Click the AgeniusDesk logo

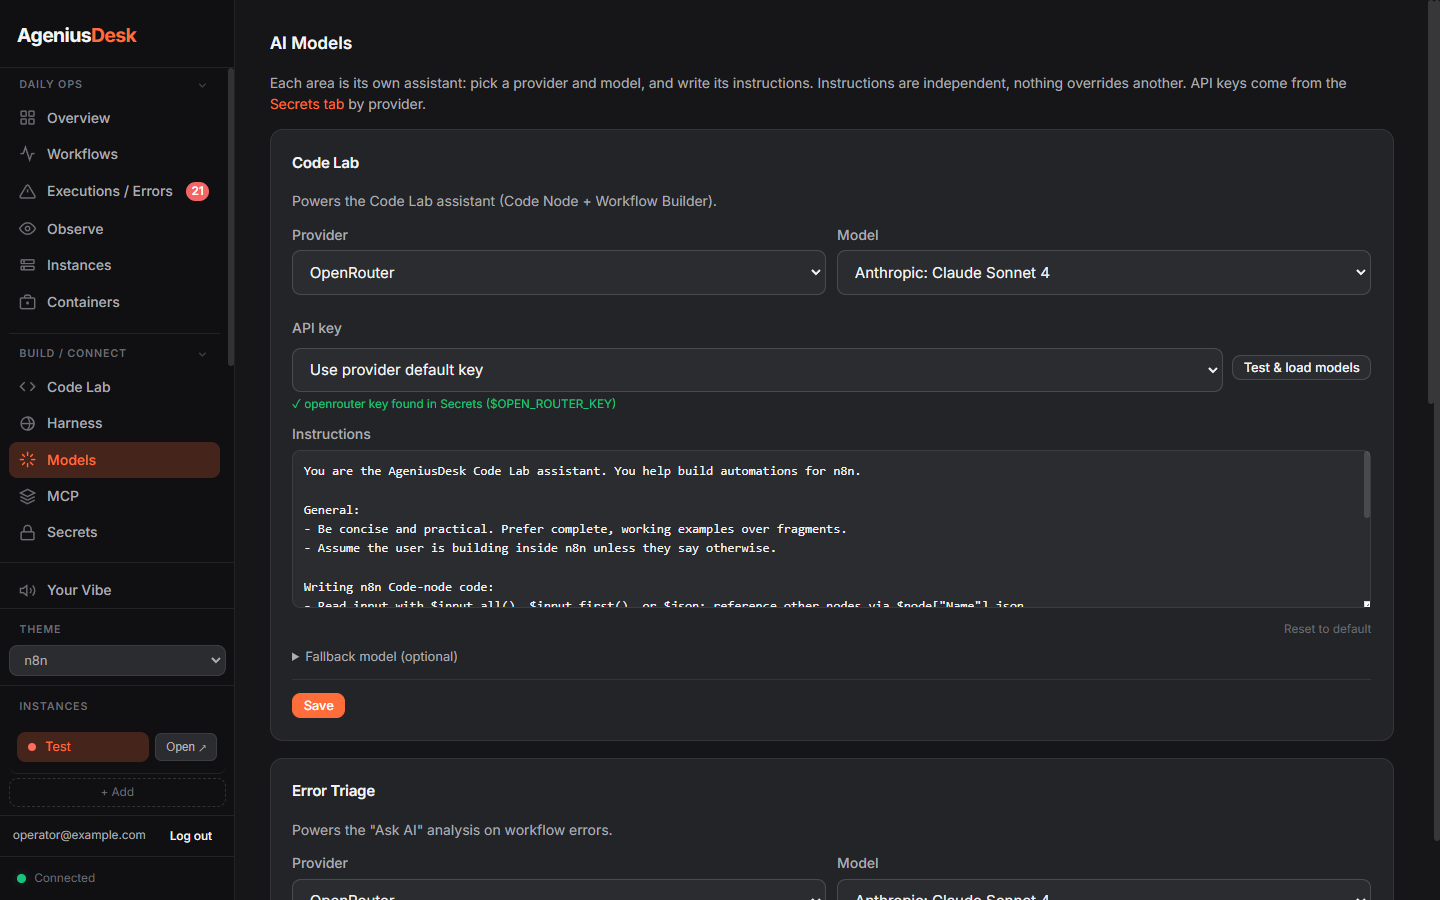click(x=77, y=36)
